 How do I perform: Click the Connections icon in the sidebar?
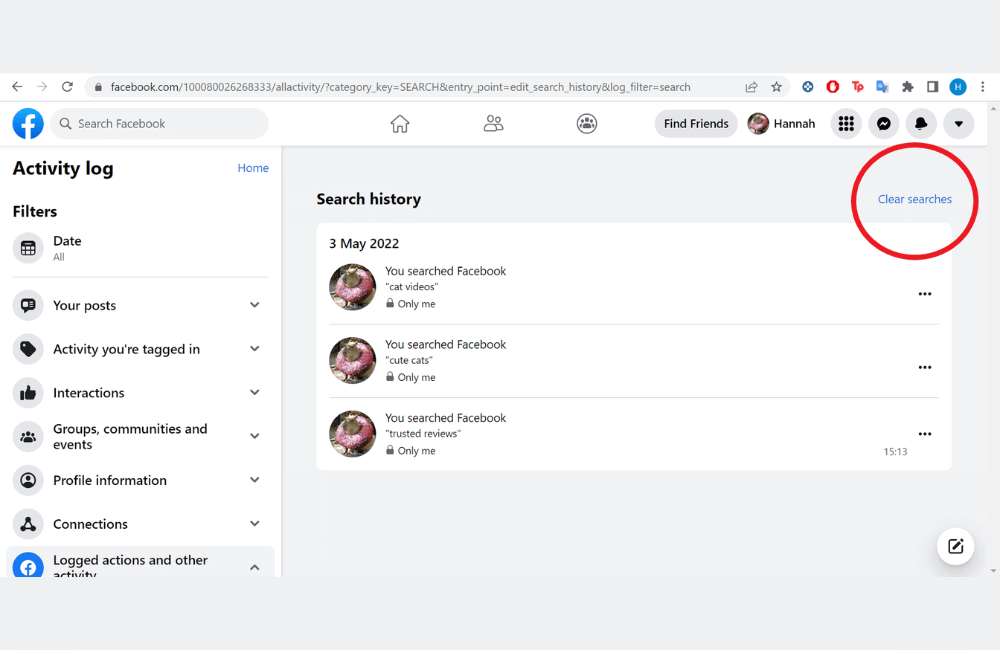click(27, 523)
